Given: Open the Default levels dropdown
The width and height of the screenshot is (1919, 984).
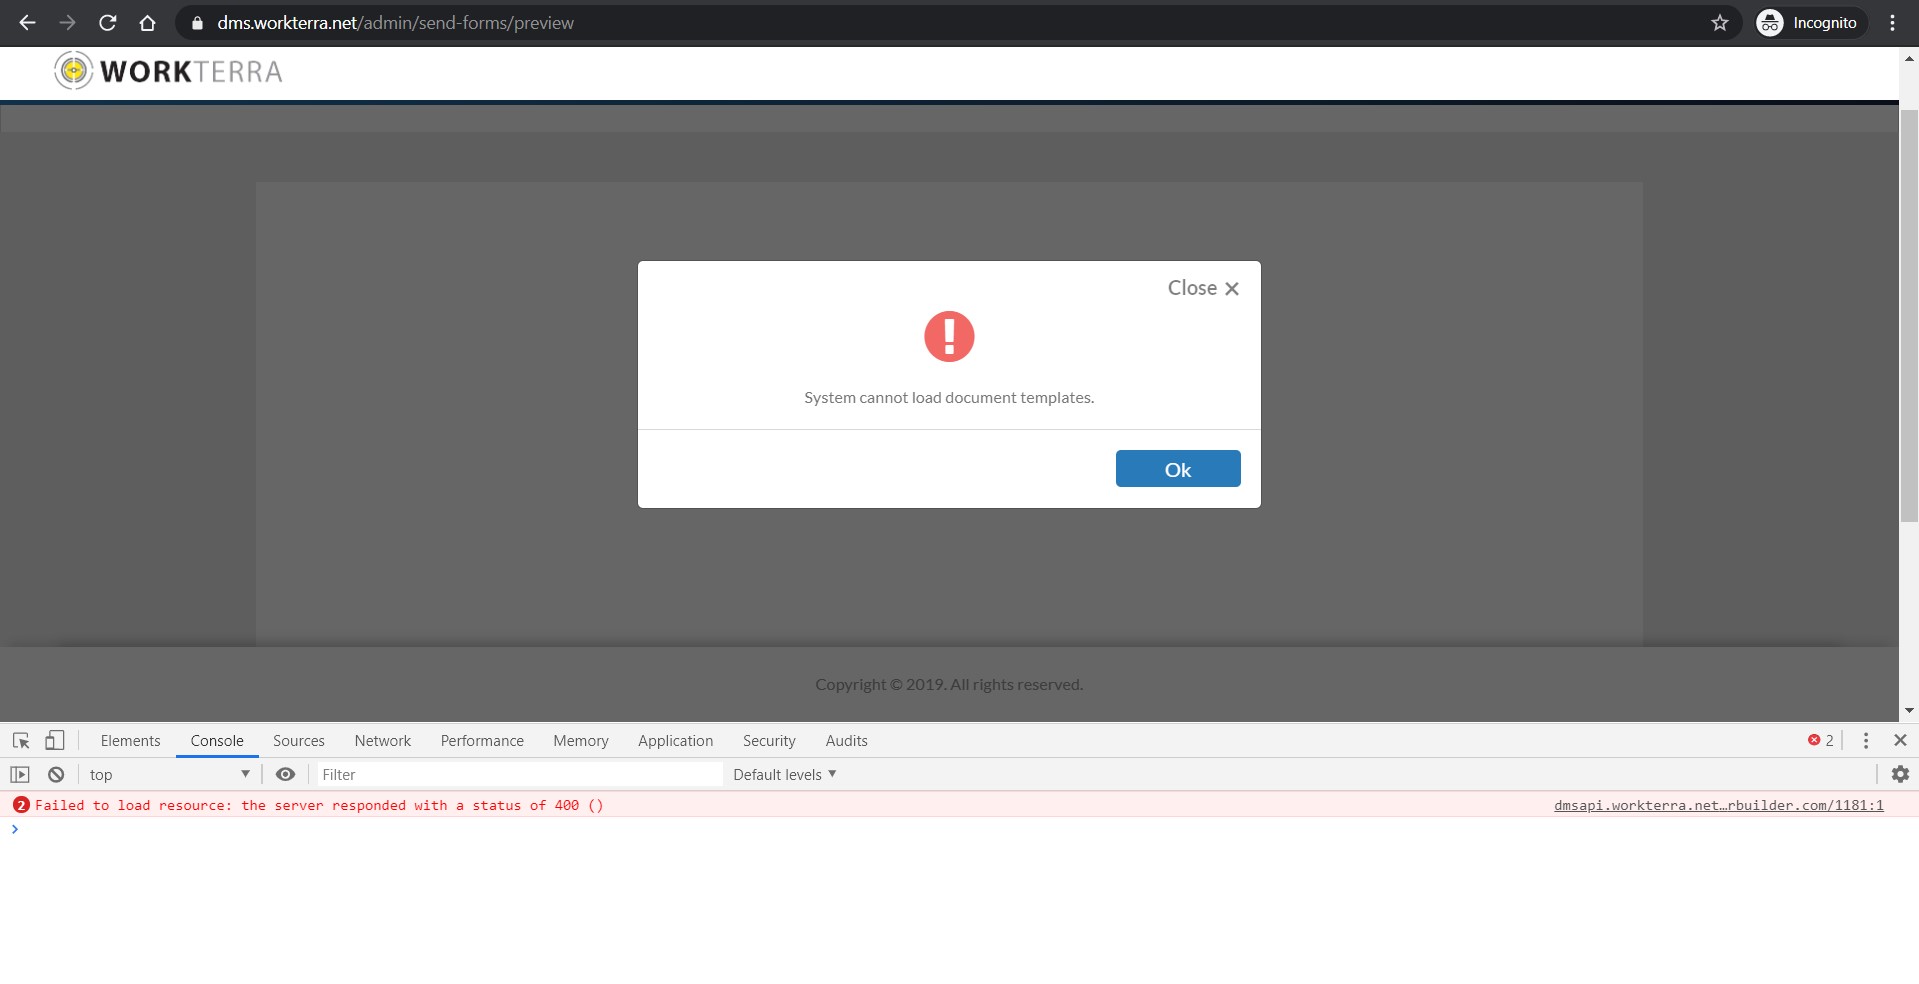Looking at the screenshot, I should [783, 774].
